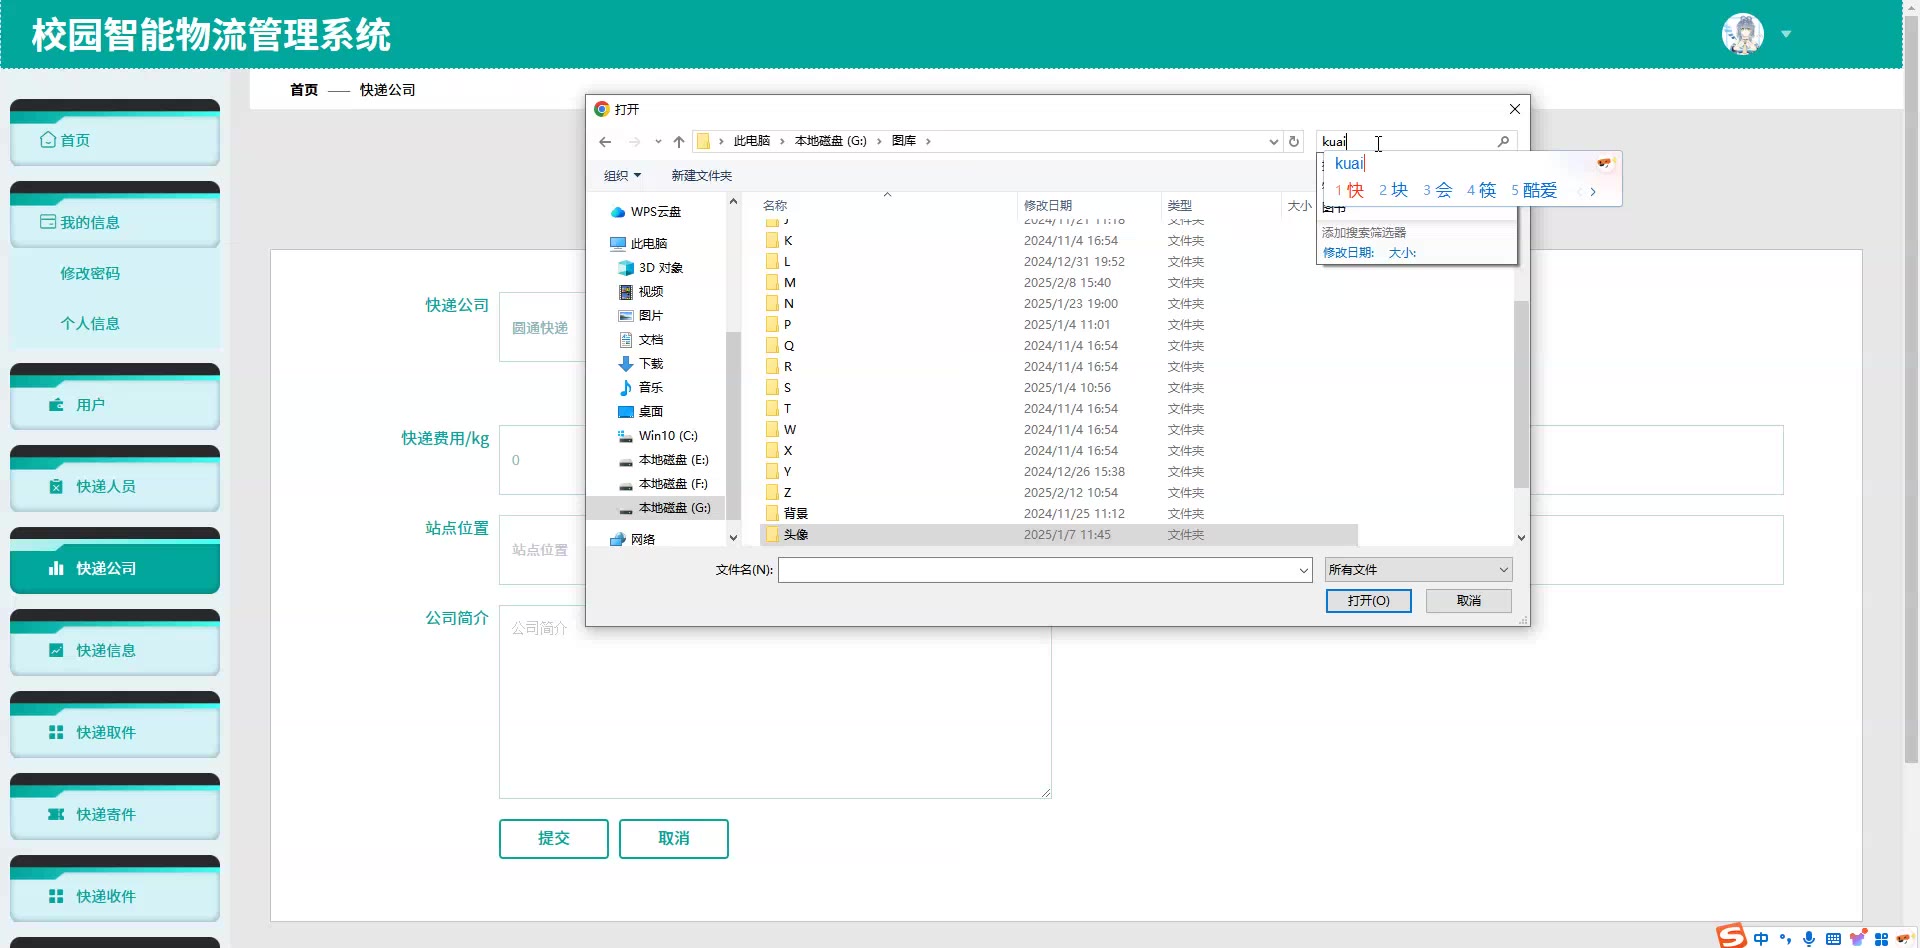Open WPS云盘 cloud drive
The height and width of the screenshot is (948, 1920).
tap(655, 212)
